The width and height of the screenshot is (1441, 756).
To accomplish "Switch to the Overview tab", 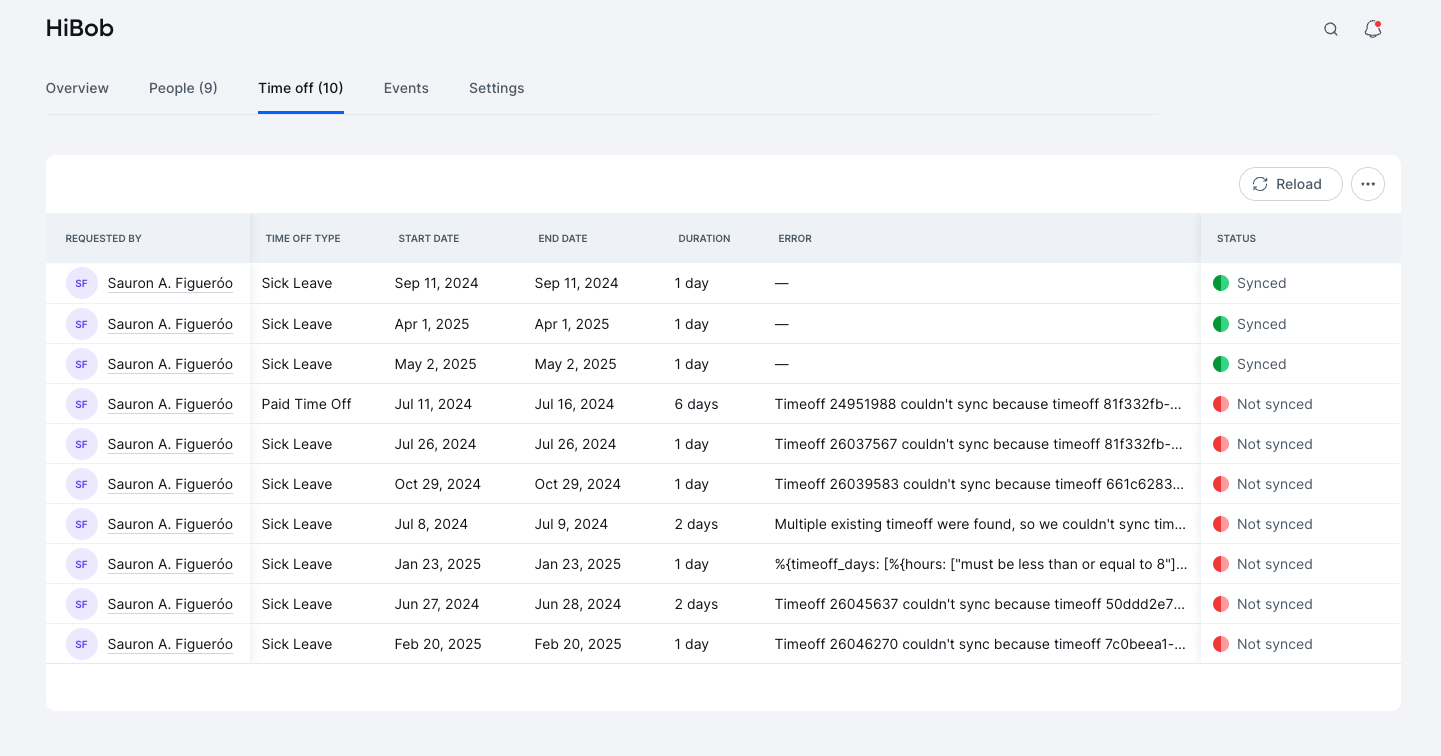I will coord(77,88).
